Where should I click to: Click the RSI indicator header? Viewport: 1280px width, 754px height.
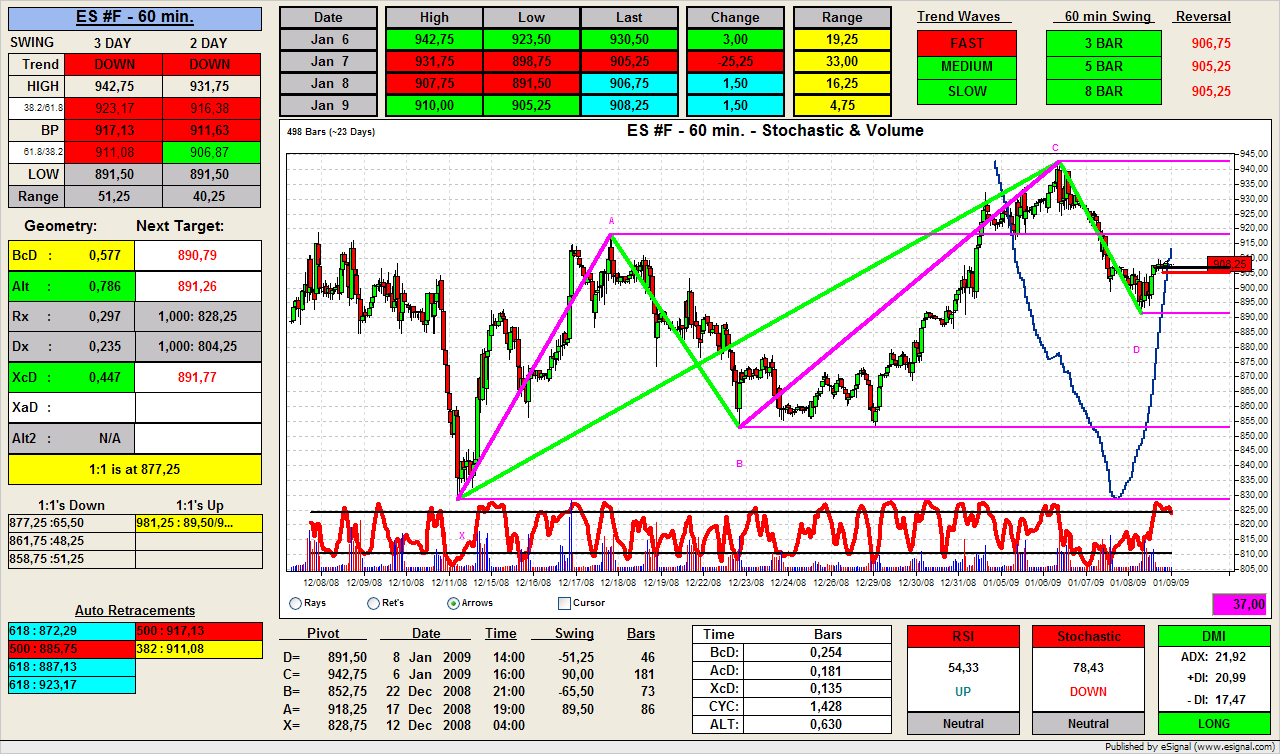[963, 636]
